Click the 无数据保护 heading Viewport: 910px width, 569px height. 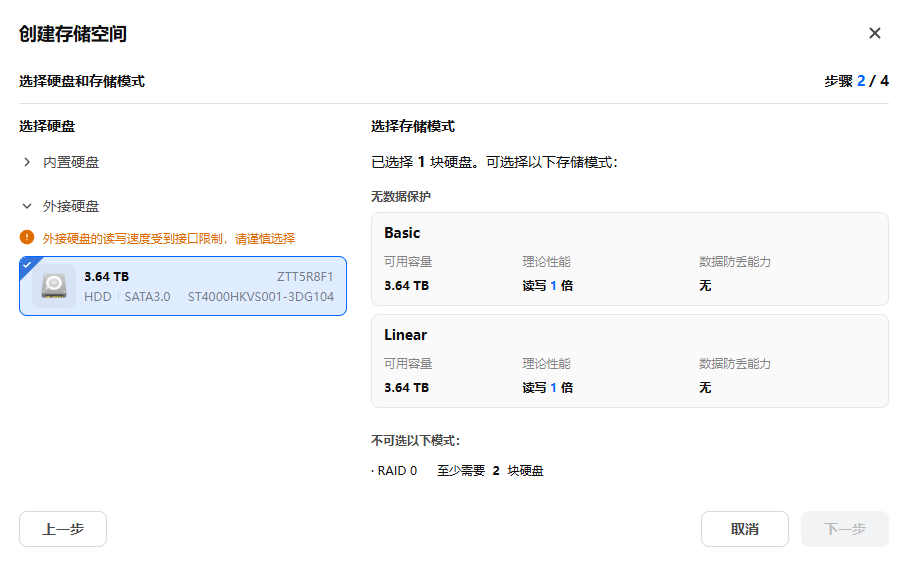401,197
